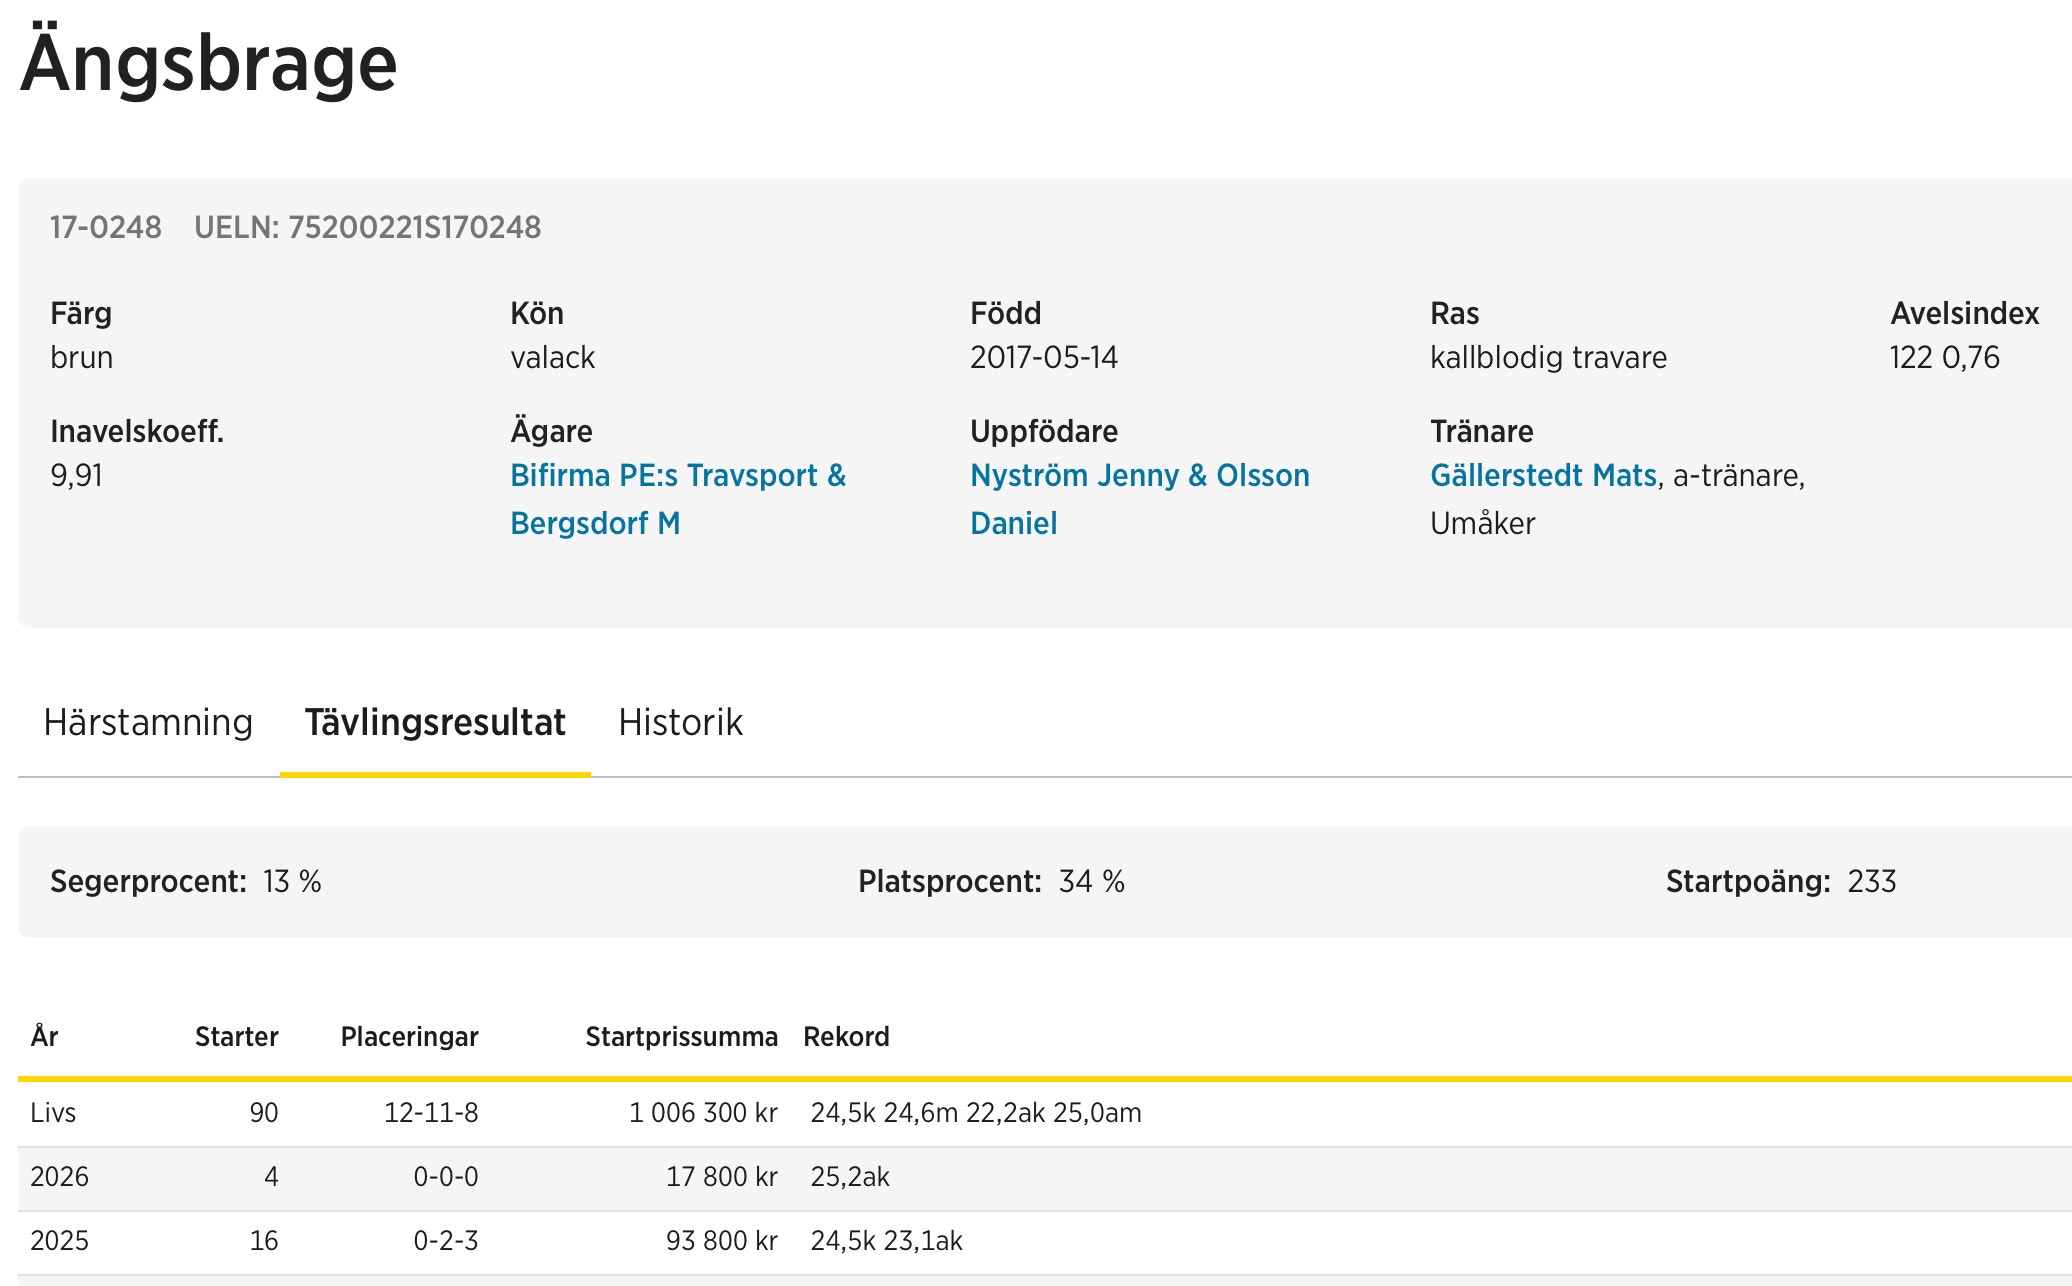2072x1286 pixels.
Task: Open the Härstamning tab
Action: pyautogui.click(x=148, y=722)
